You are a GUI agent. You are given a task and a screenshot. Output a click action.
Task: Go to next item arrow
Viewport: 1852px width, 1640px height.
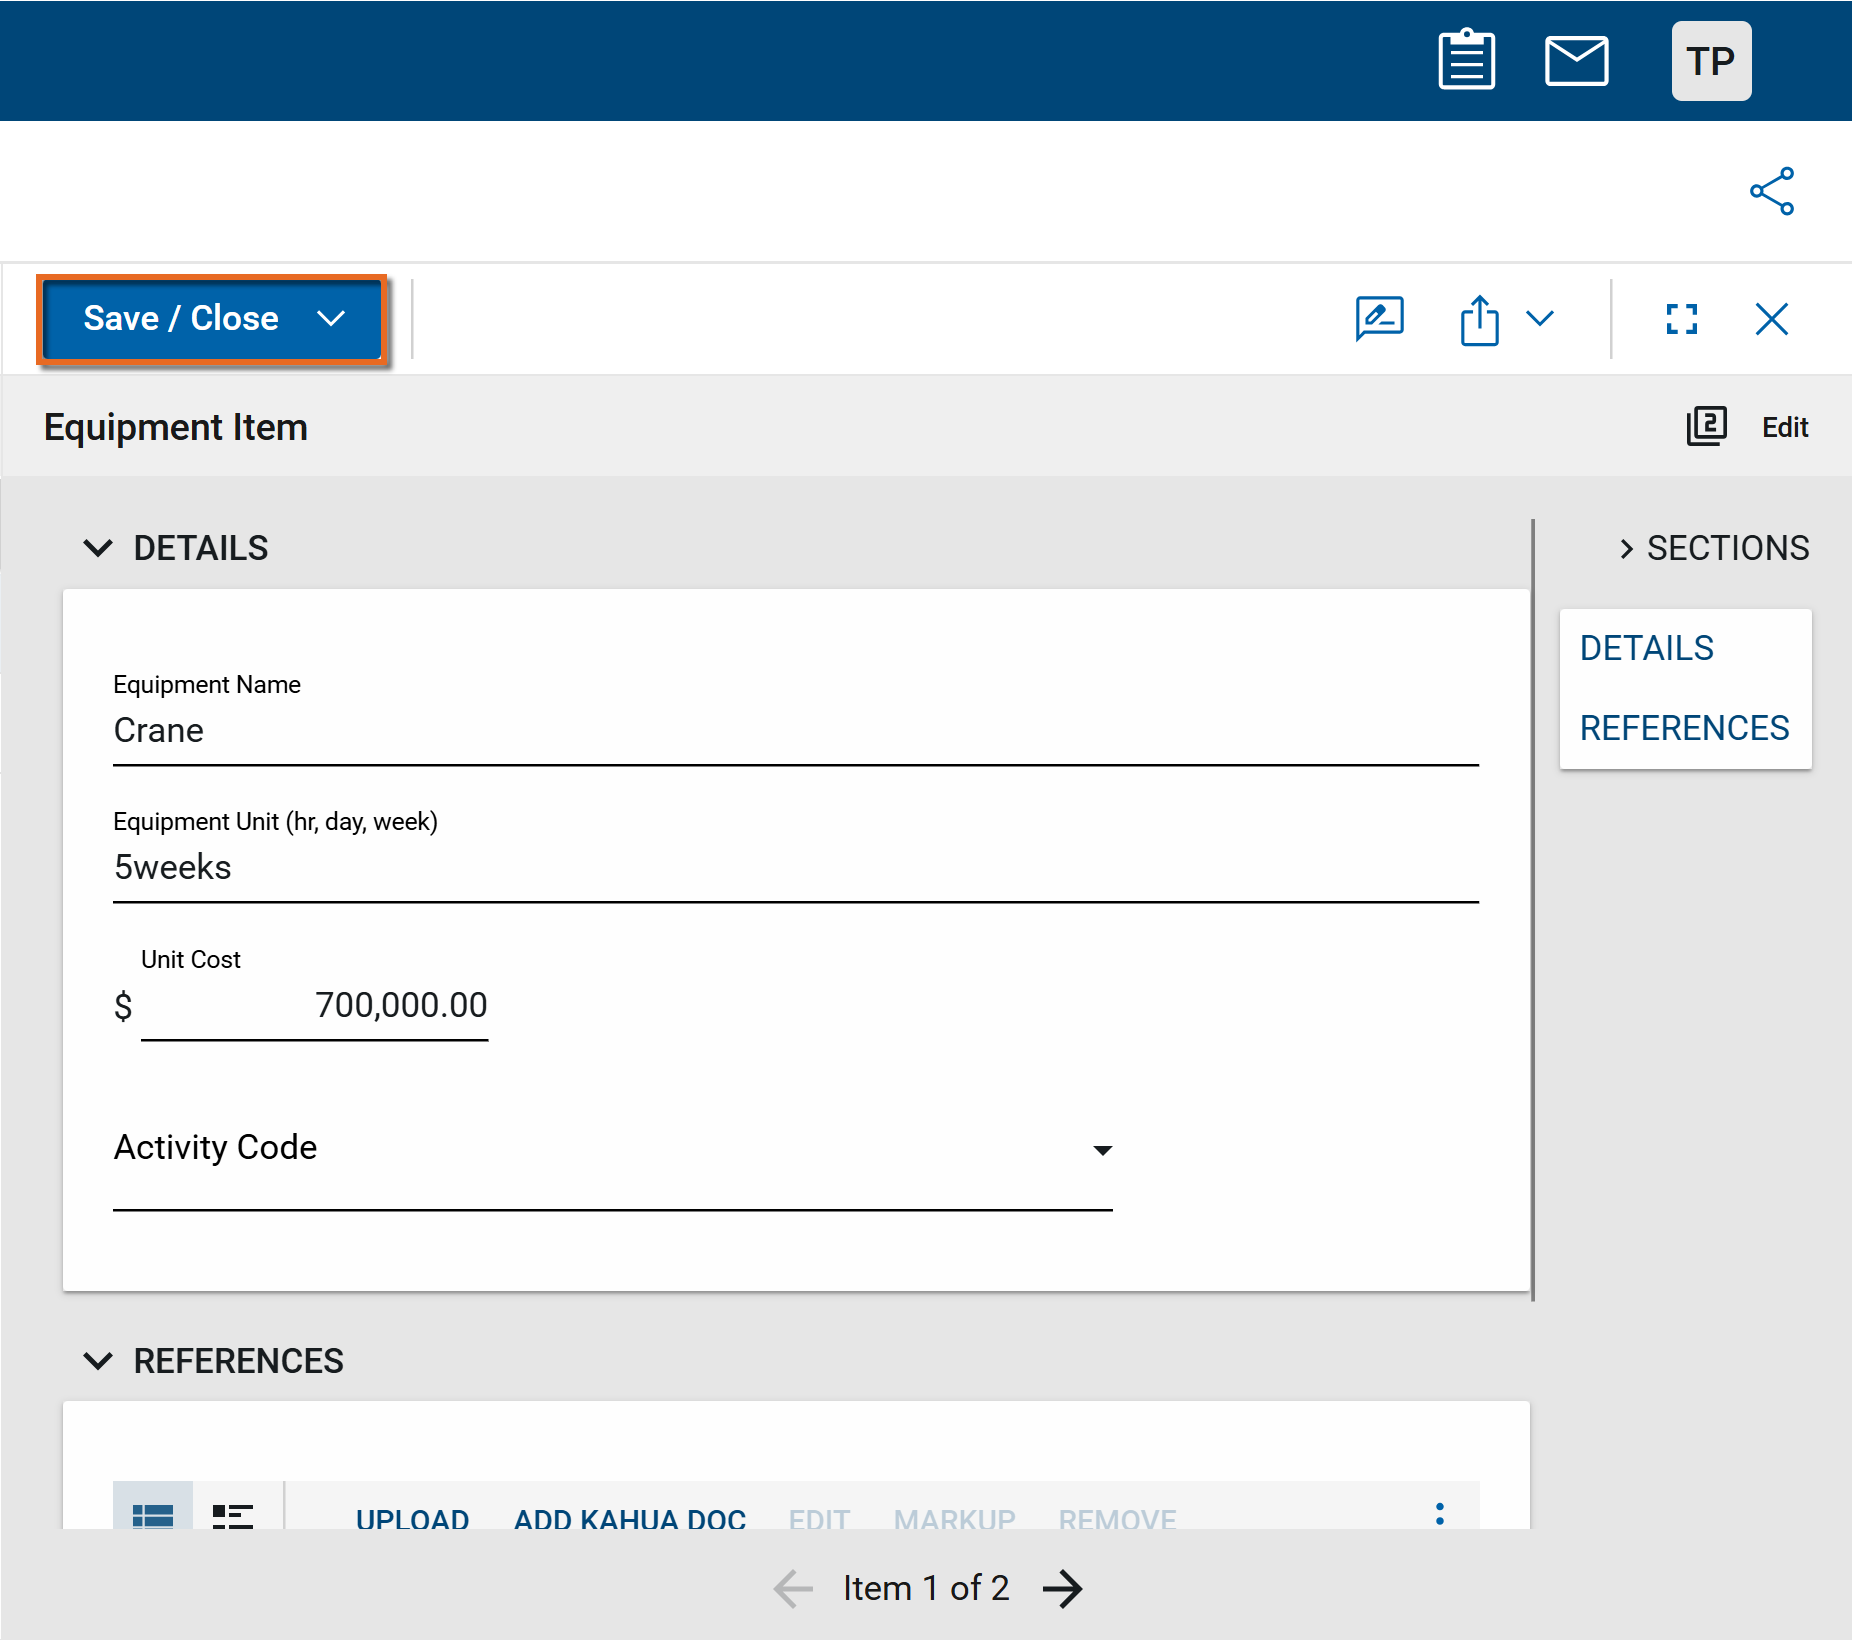click(x=1062, y=1588)
